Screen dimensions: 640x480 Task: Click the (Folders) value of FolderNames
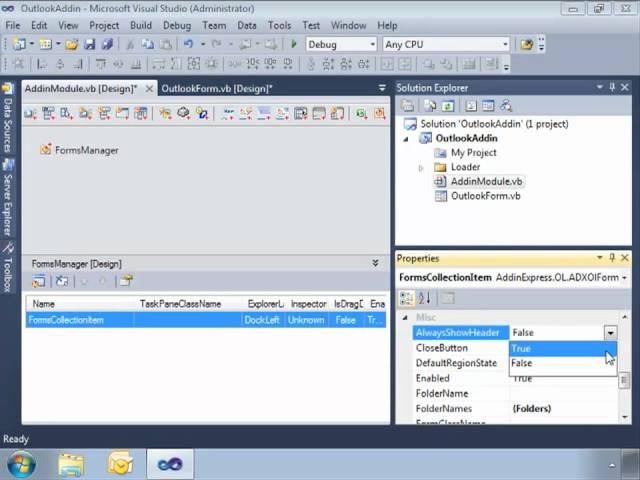pyautogui.click(x=531, y=409)
